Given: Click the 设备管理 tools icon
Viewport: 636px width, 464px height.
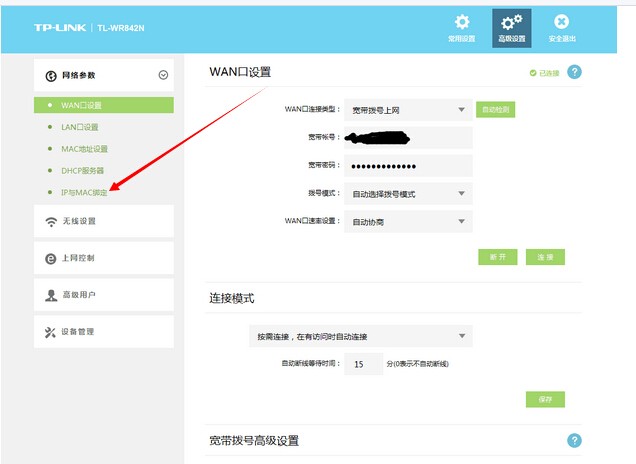Looking at the screenshot, I should coord(50,333).
